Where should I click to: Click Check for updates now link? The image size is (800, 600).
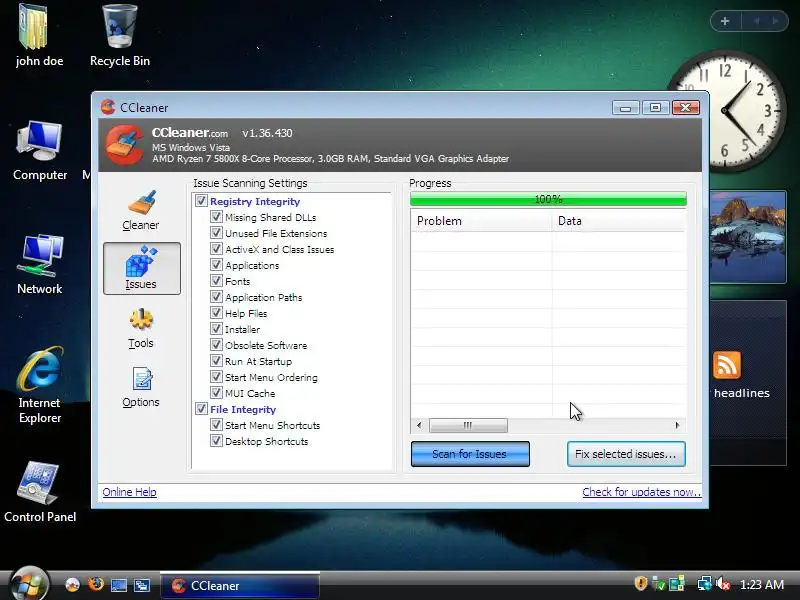click(x=642, y=492)
